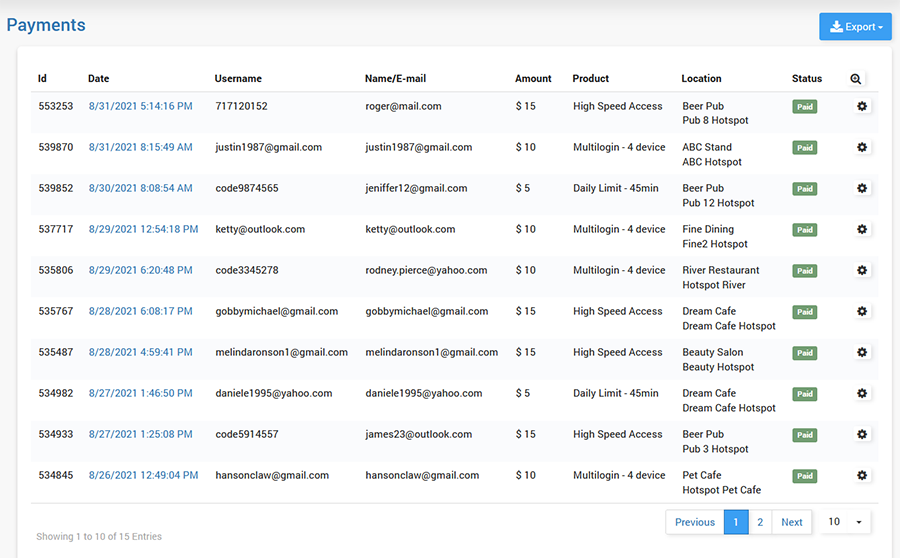Click the Previous pagination button
The image size is (900, 558).
tap(694, 522)
